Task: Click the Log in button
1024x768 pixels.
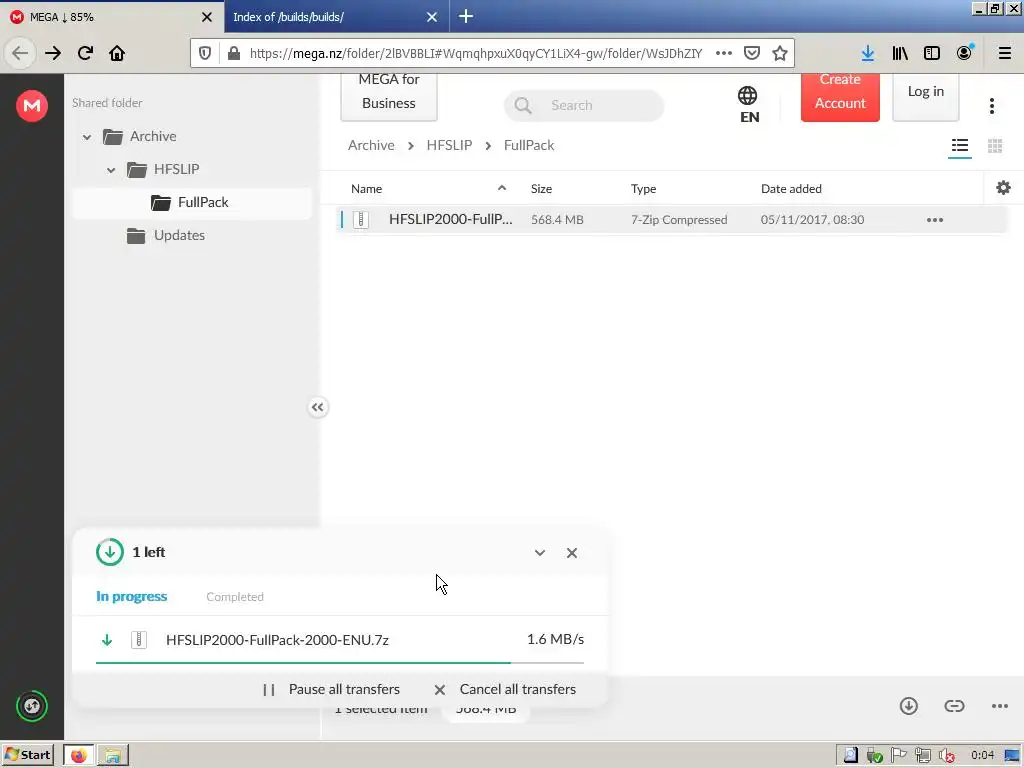Action: coord(925,97)
